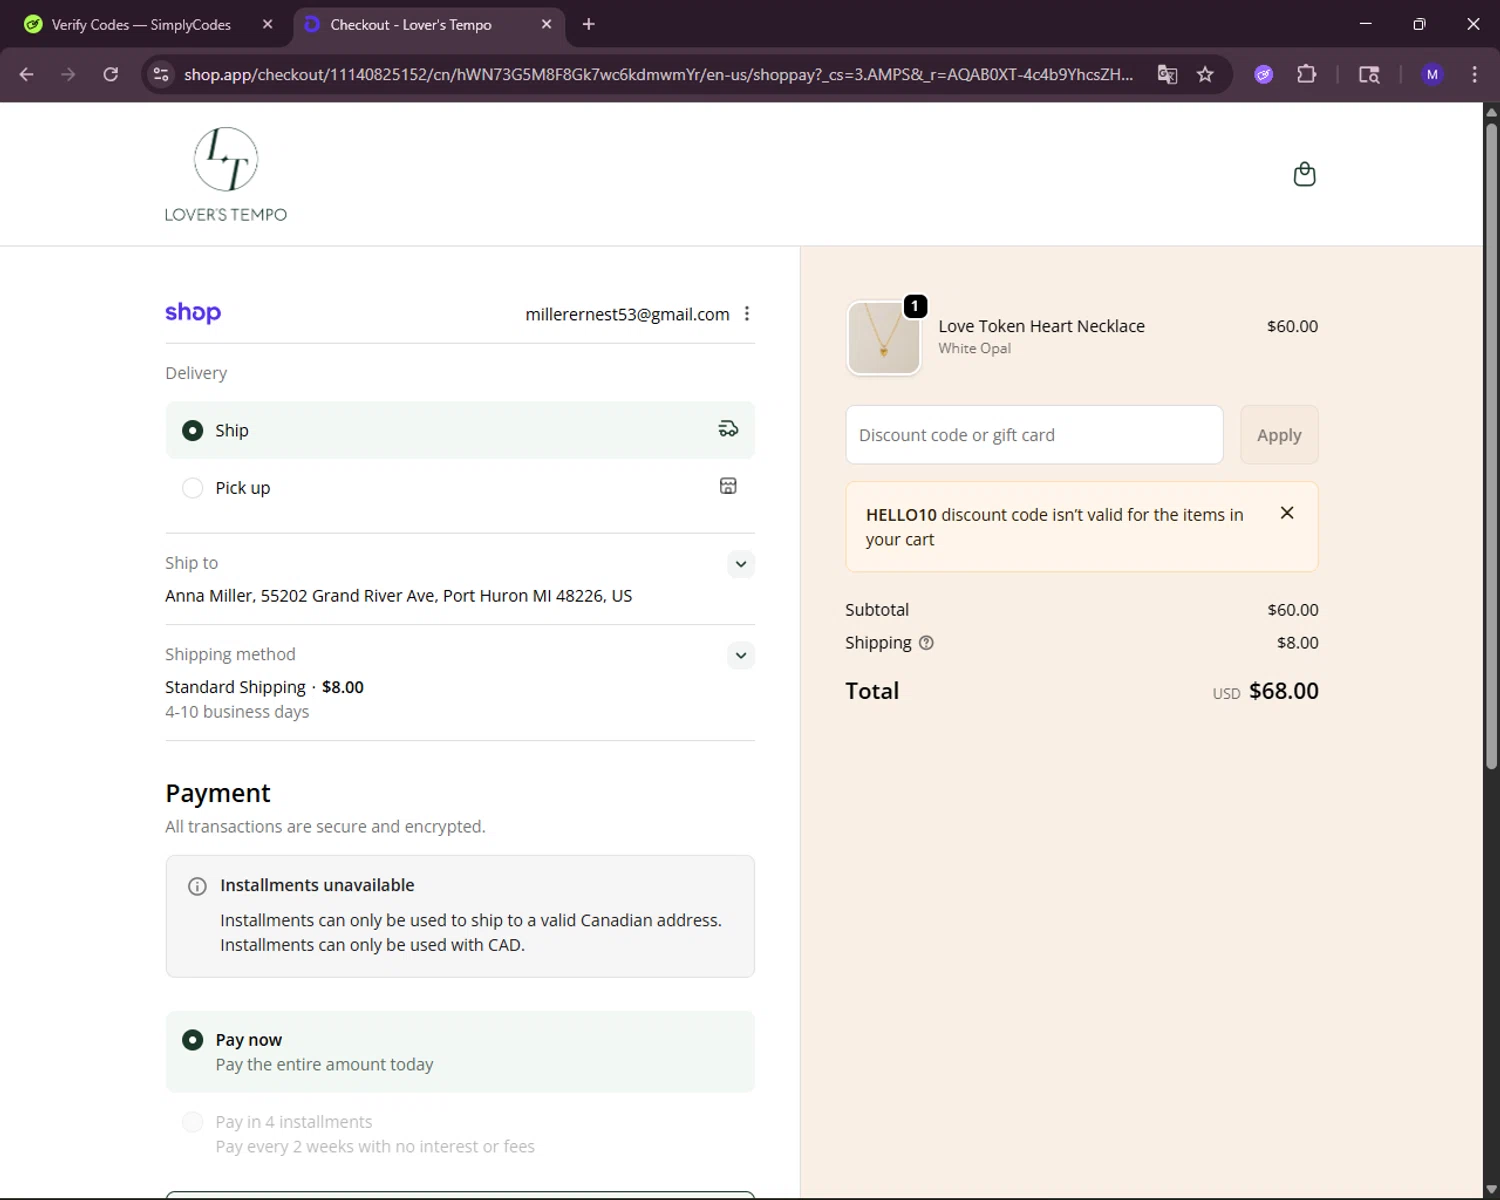Bookmark this page with the star icon
This screenshot has width=1500, height=1200.
coord(1205,74)
